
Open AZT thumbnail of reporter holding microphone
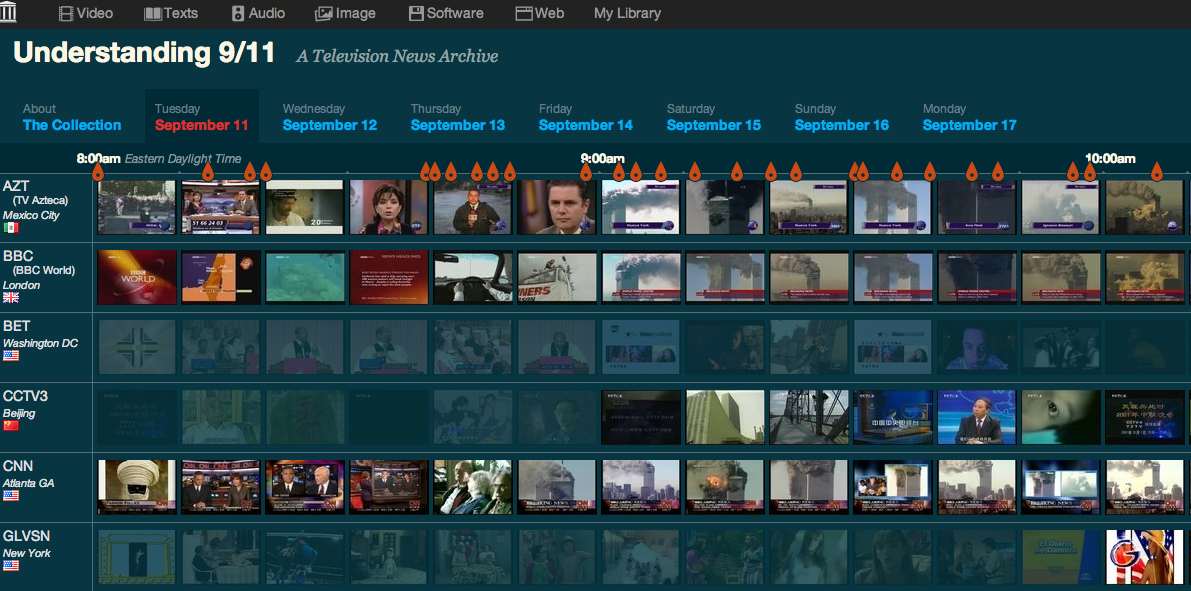coord(472,207)
